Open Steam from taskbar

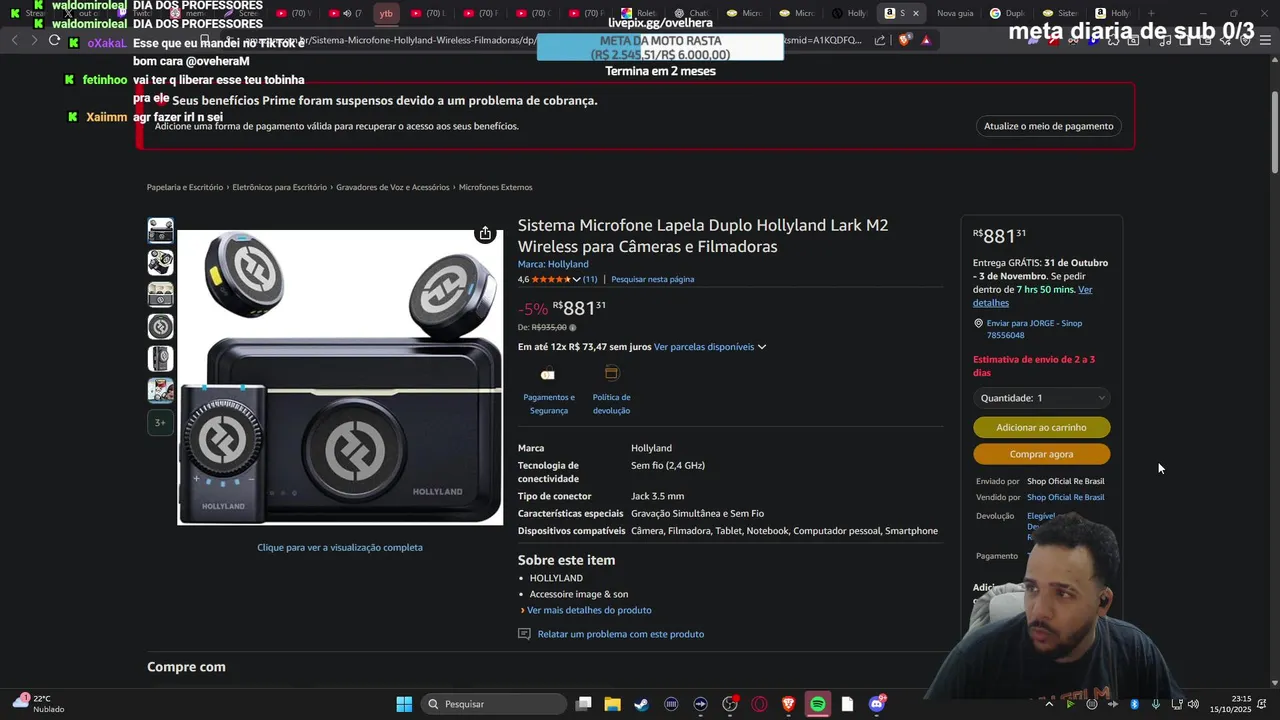coord(641,704)
